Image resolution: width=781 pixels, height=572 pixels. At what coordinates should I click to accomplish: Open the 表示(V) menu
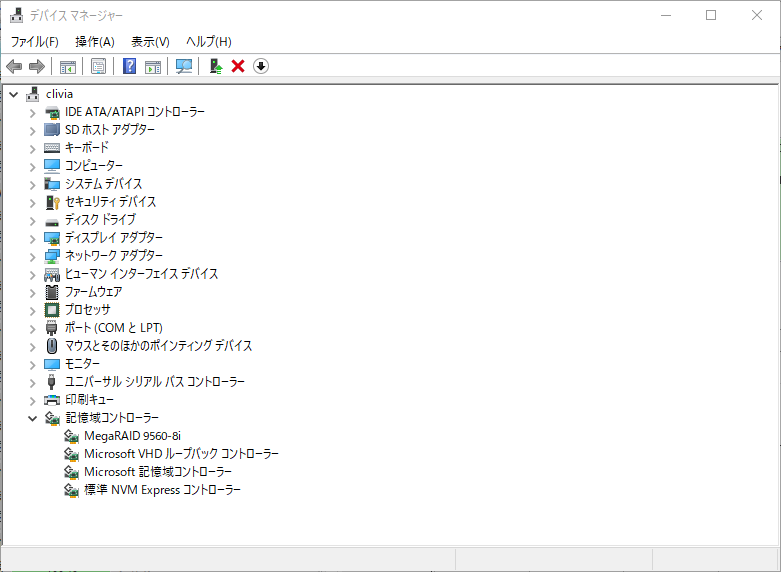coord(150,41)
